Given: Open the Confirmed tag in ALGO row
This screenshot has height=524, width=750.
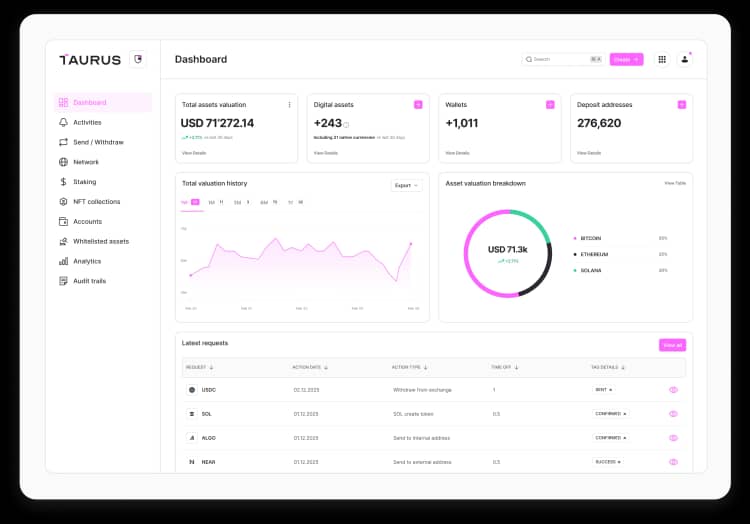Looking at the screenshot, I should [611, 437].
